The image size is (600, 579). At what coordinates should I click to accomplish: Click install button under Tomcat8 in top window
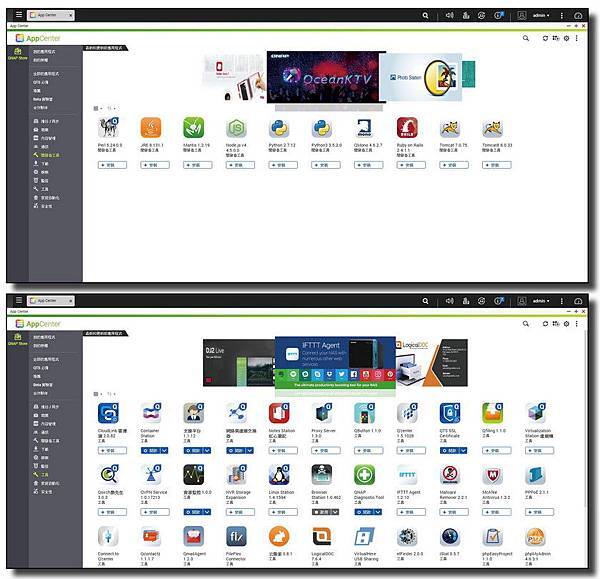(x=496, y=165)
